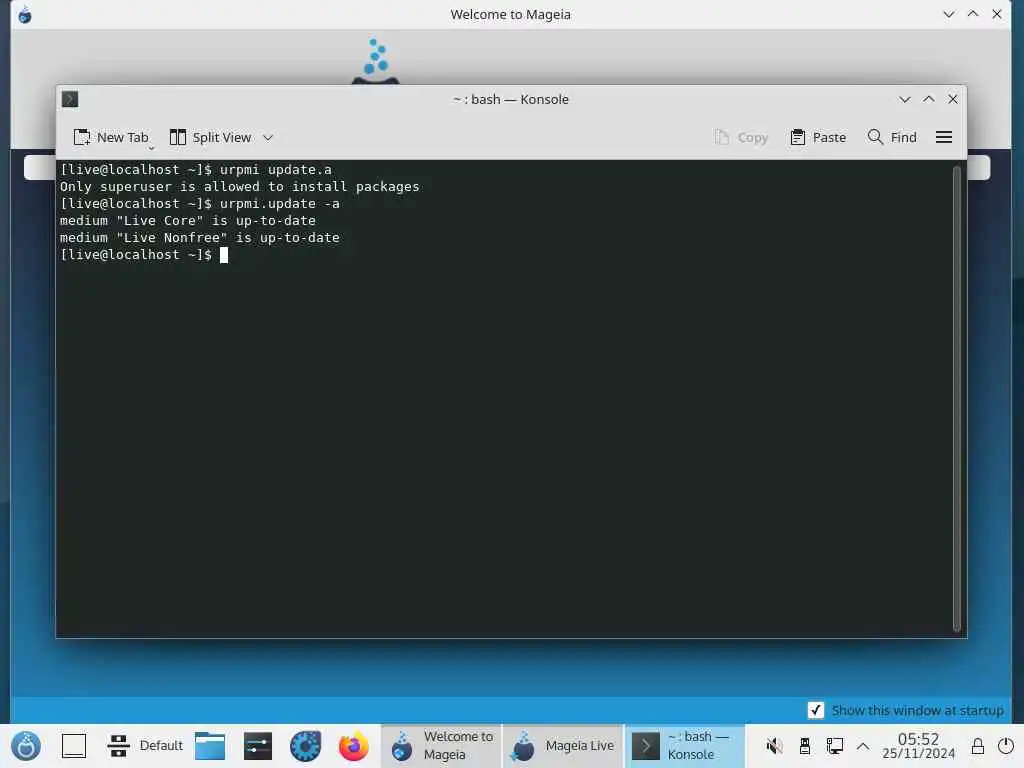Click the "Only superuser is allowed" output line
Viewport: 1024px width, 768px height.
point(240,187)
